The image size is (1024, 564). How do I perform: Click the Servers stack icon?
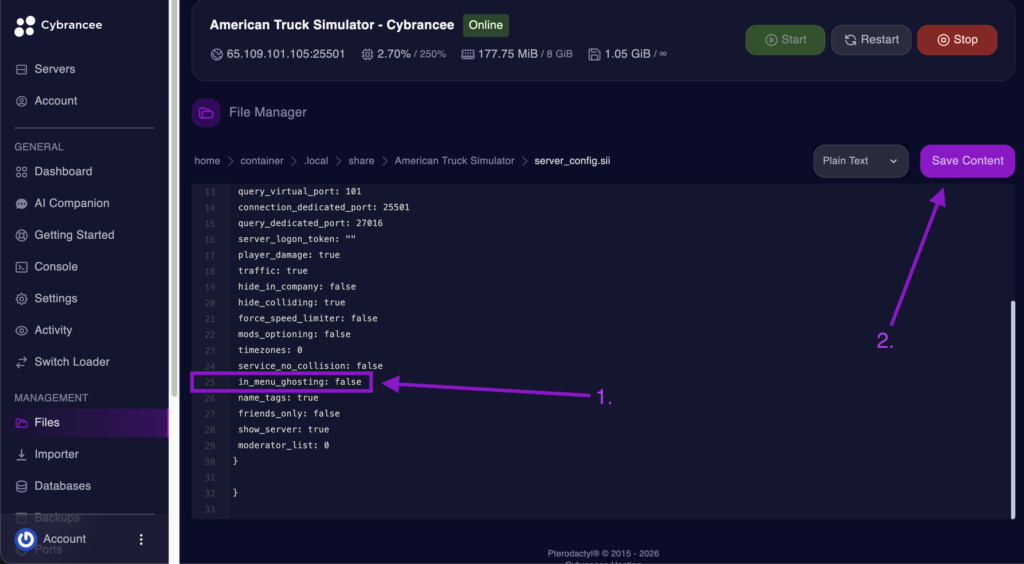tap(22, 69)
